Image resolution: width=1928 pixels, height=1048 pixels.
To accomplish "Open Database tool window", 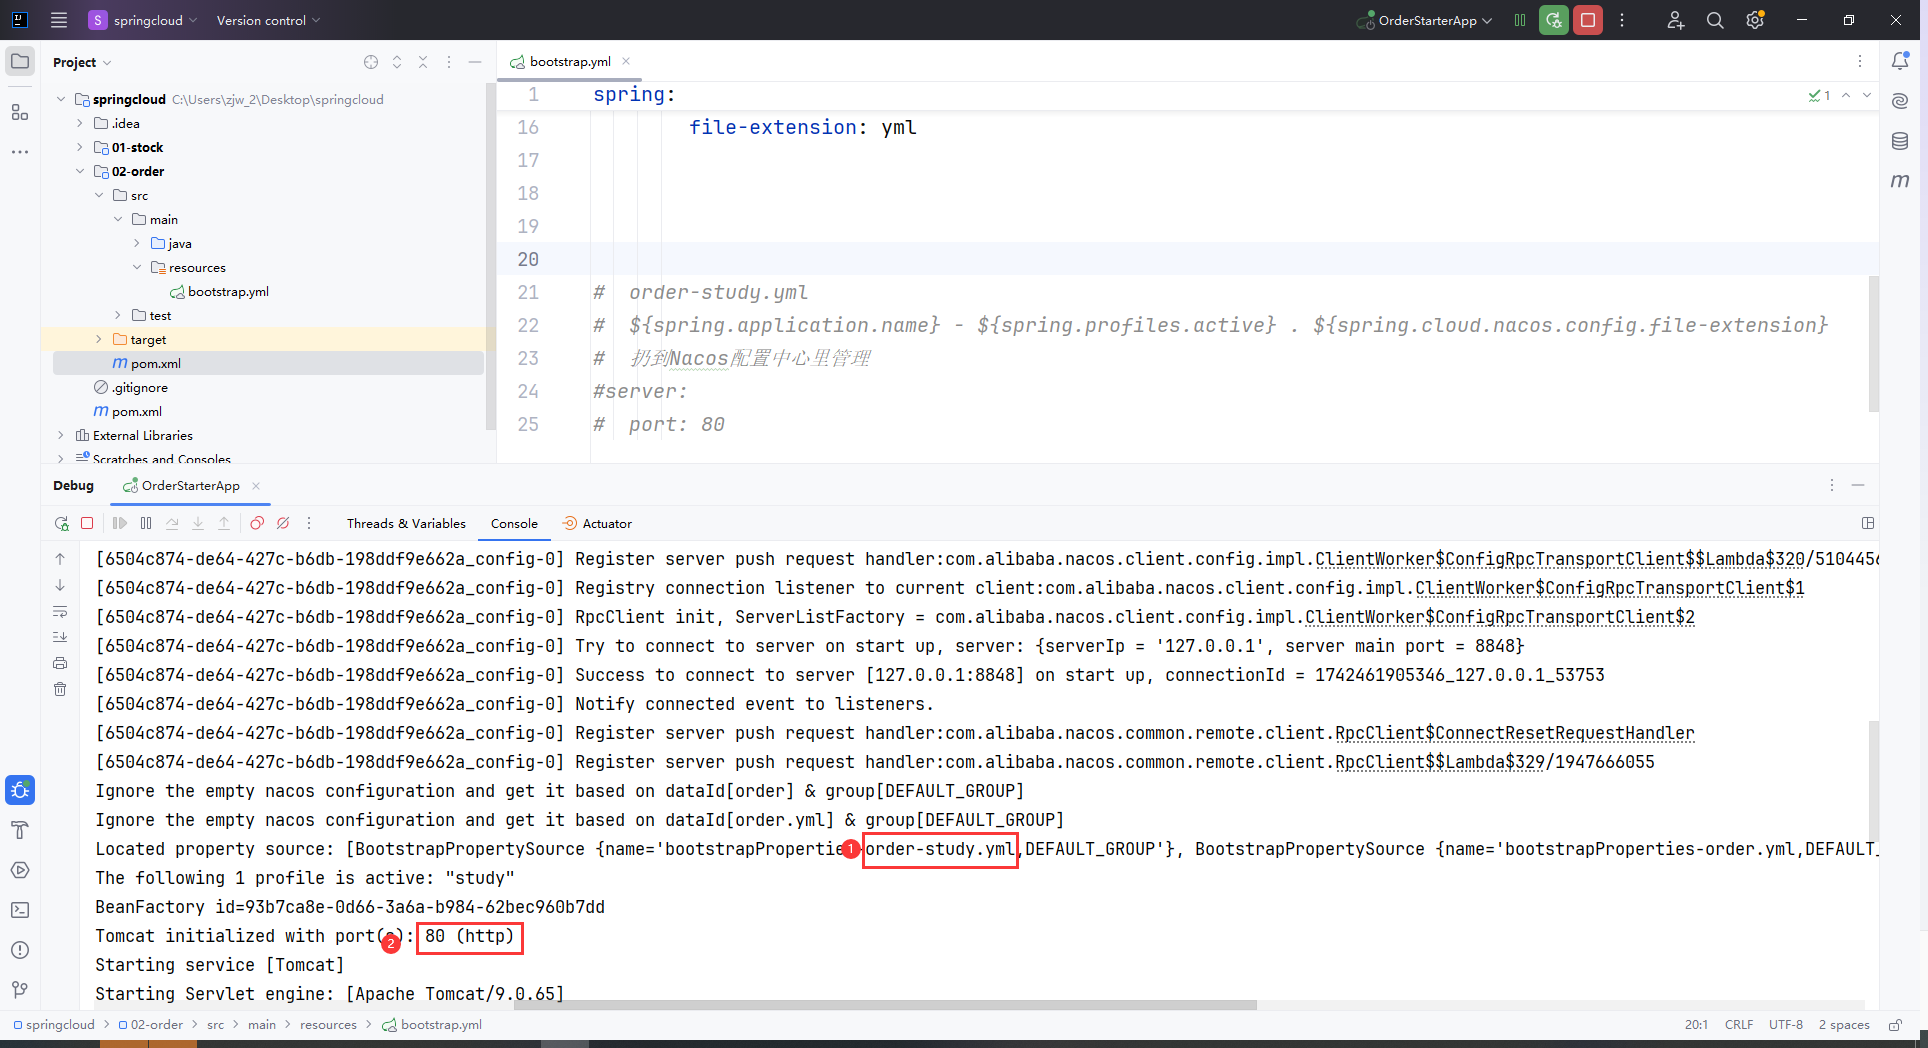I will [x=1900, y=141].
